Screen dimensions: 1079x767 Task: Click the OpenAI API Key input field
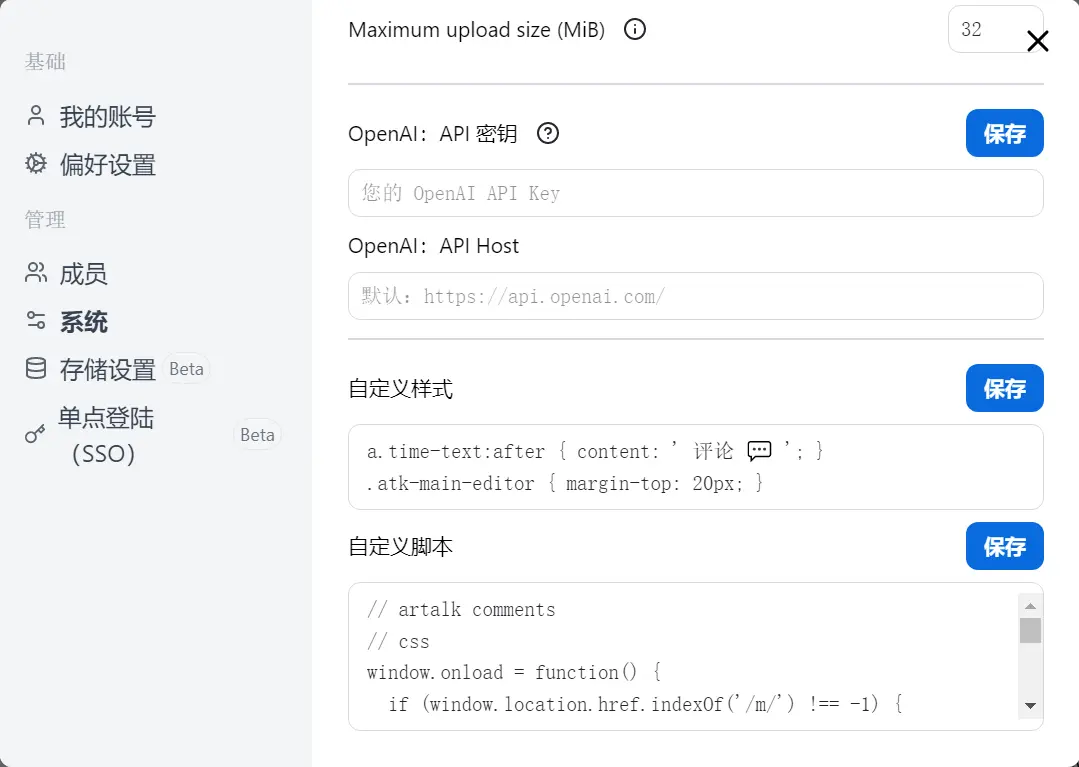[695, 193]
